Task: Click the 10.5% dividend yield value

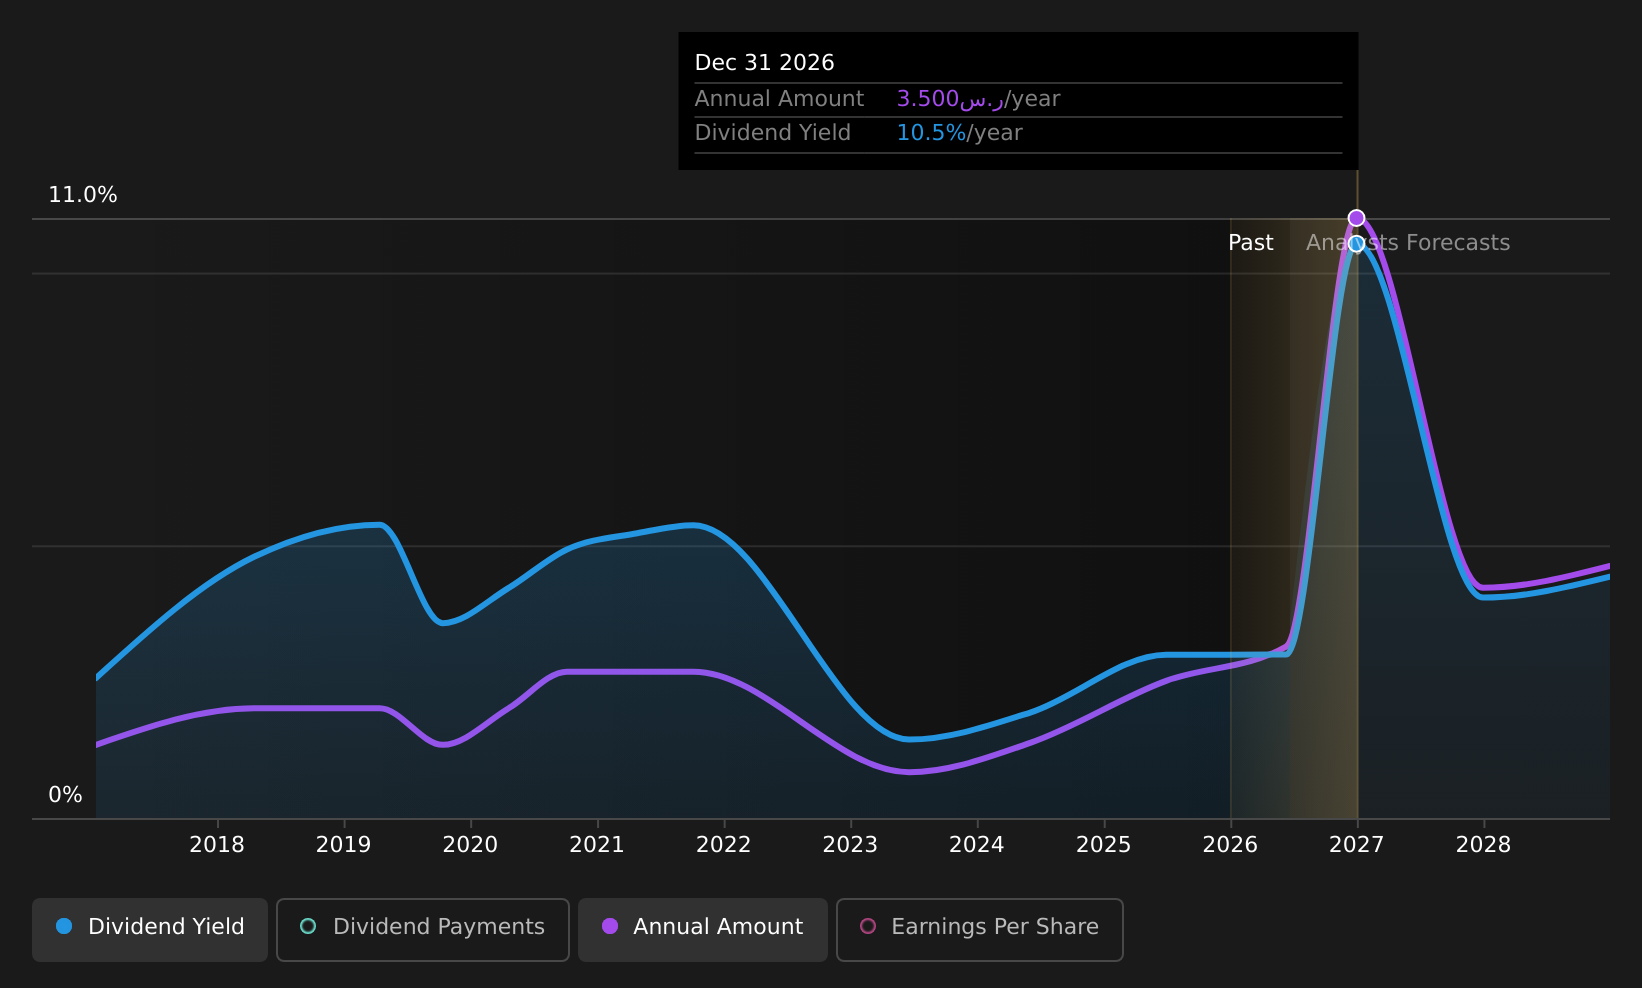Action: pos(932,133)
